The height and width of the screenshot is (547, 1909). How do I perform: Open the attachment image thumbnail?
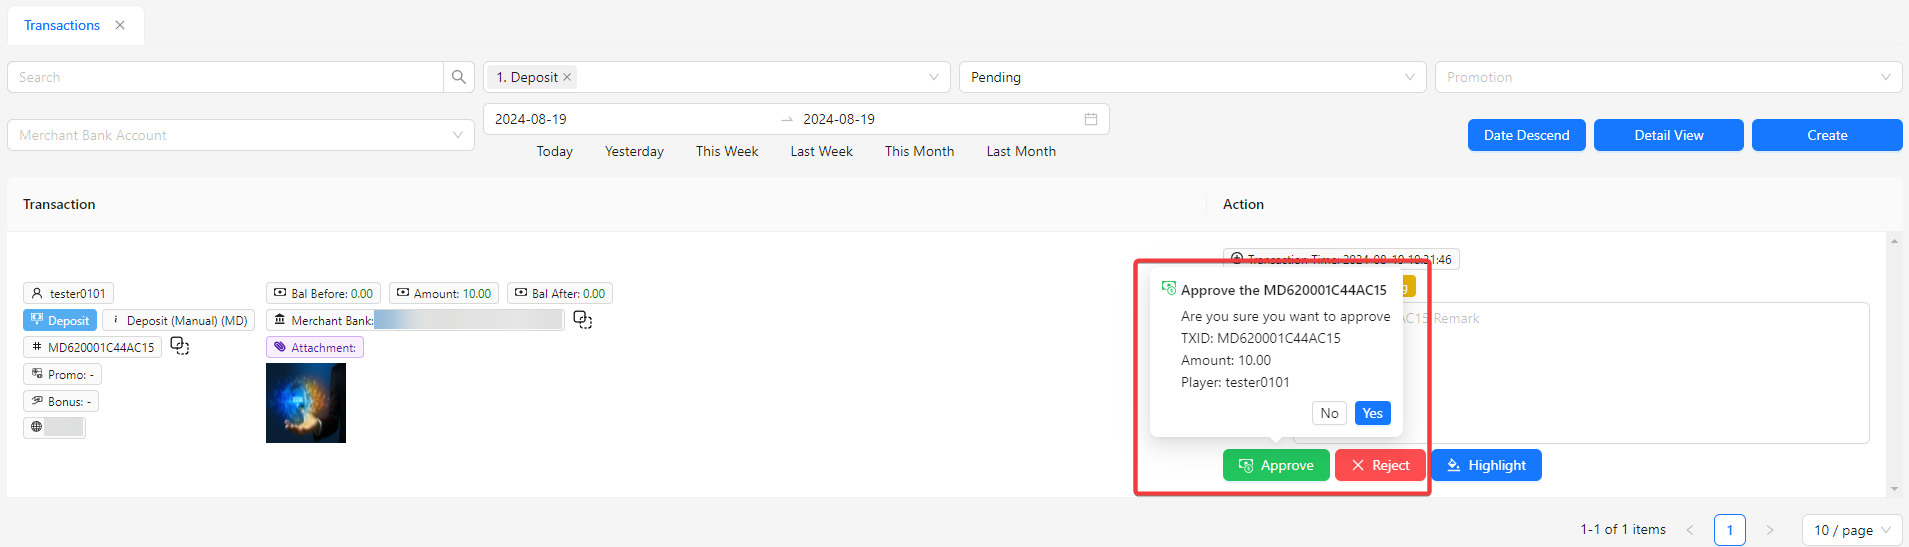coord(306,403)
